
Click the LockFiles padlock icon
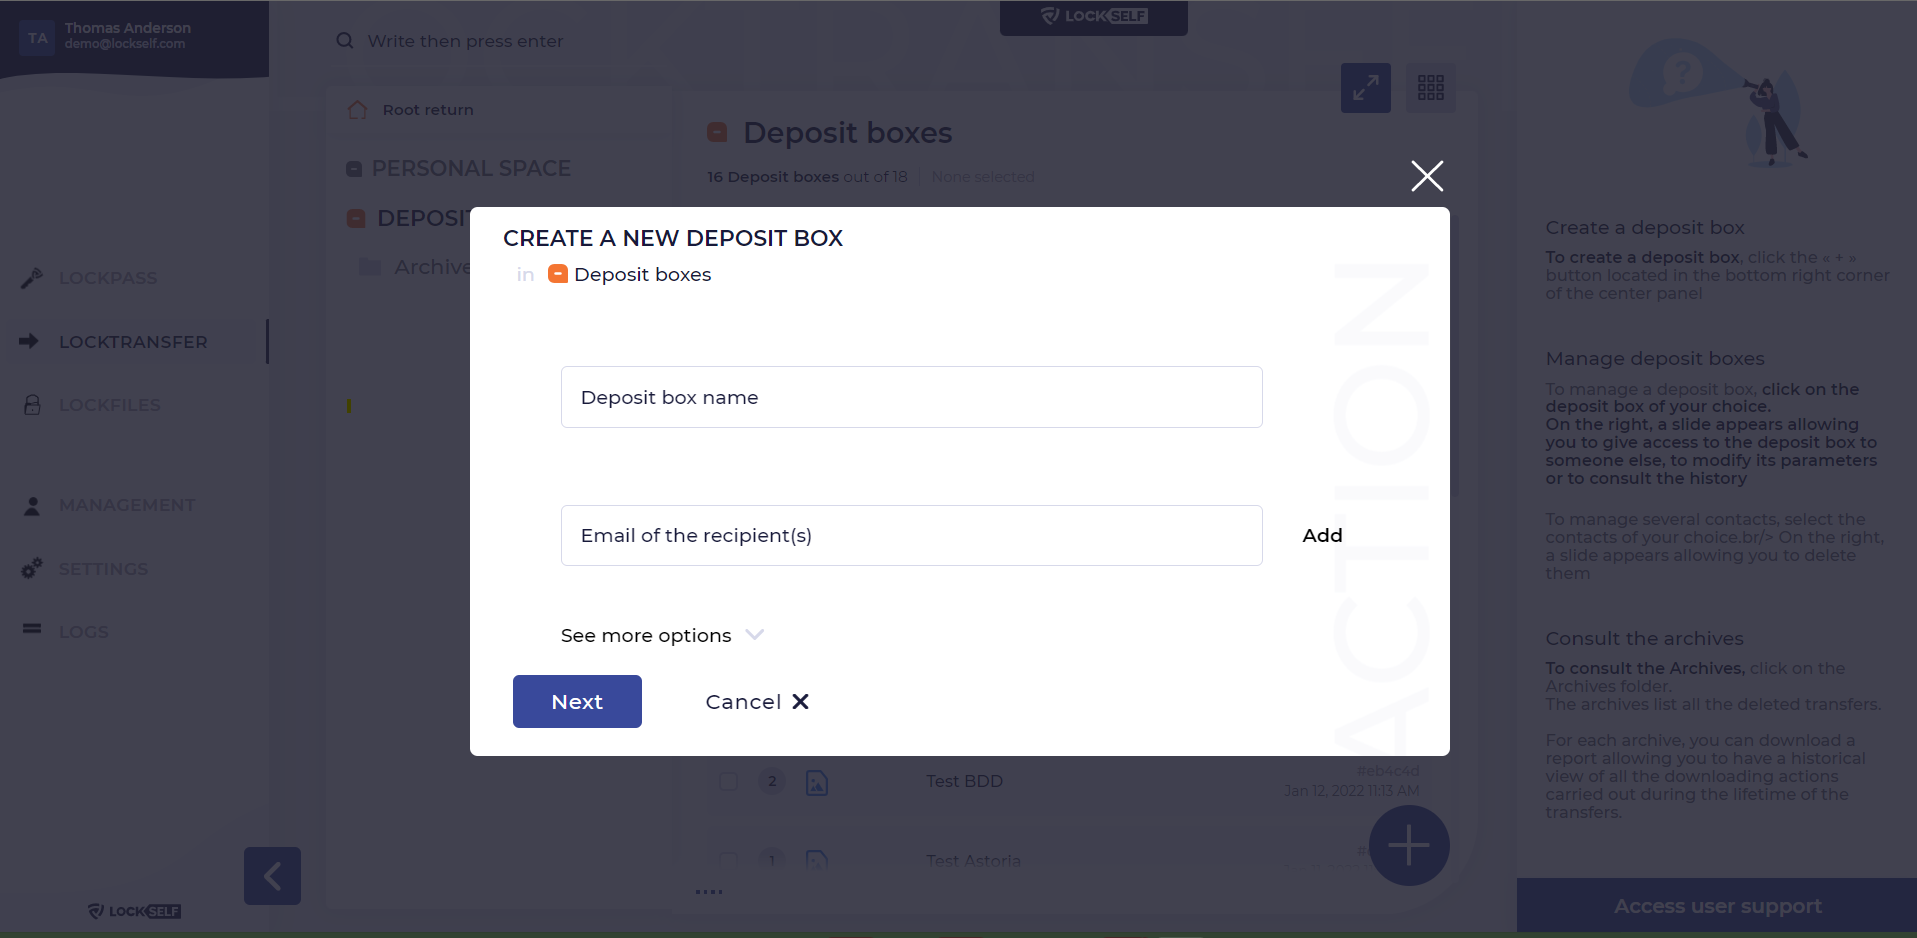[32, 405]
